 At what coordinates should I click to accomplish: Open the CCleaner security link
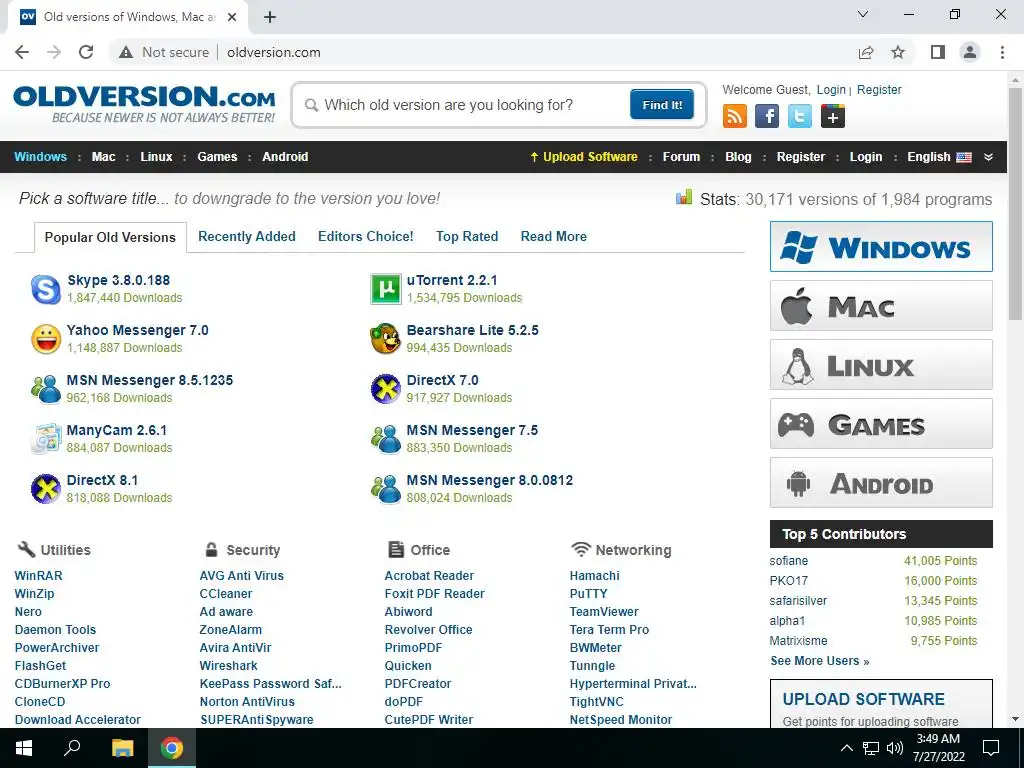pyautogui.click(x=225, y=594)
